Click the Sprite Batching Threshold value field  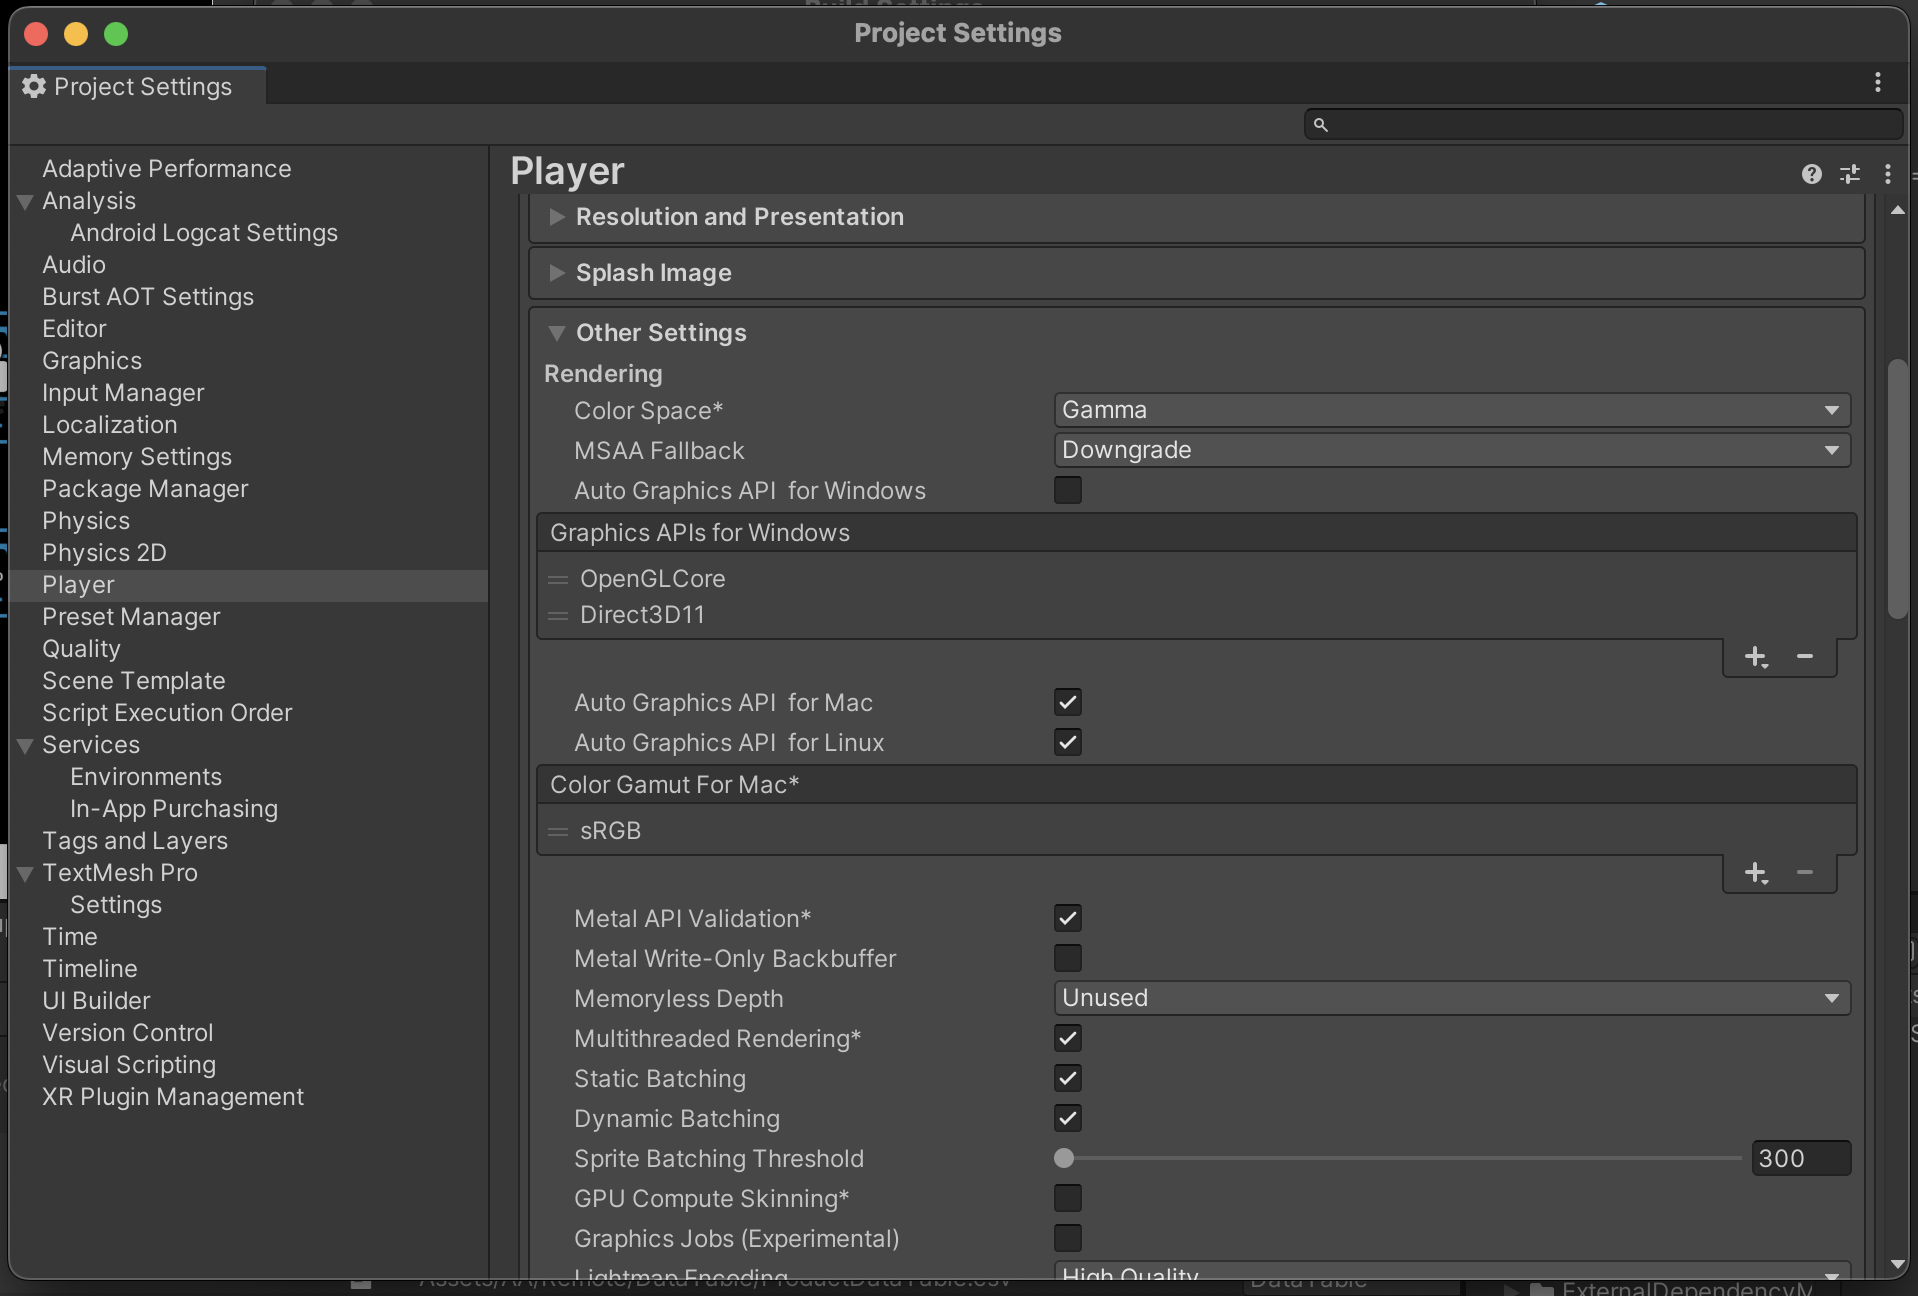point(1801,1158)
